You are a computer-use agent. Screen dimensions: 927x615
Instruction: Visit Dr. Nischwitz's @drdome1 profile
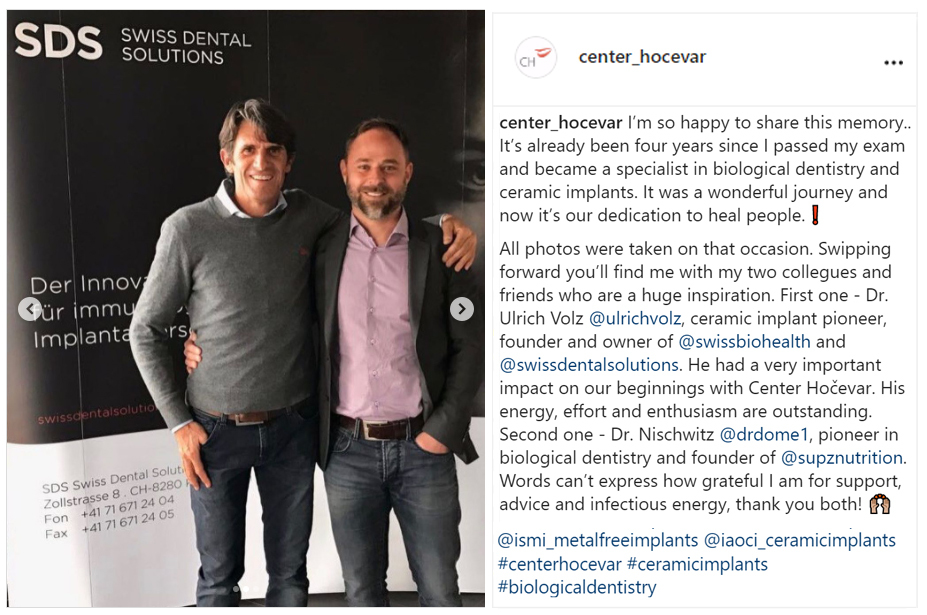[x=764, y=435]
